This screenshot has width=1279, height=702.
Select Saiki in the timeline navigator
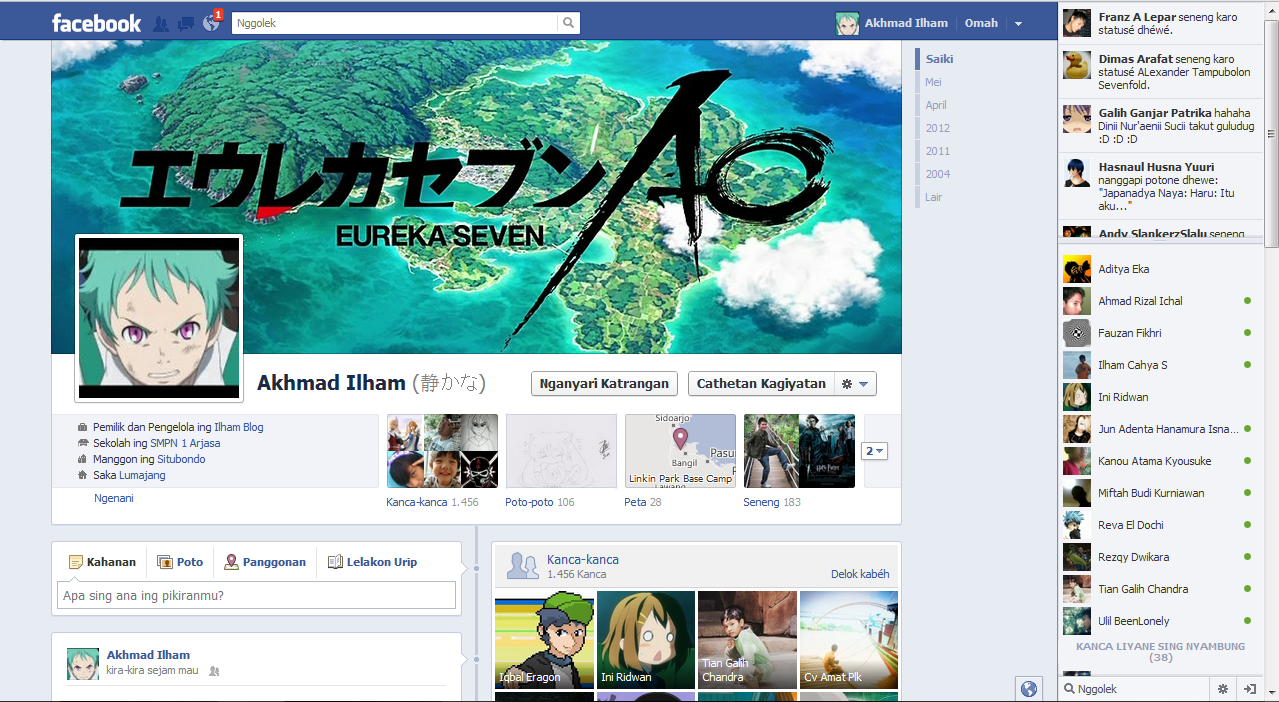pos(939,59)
